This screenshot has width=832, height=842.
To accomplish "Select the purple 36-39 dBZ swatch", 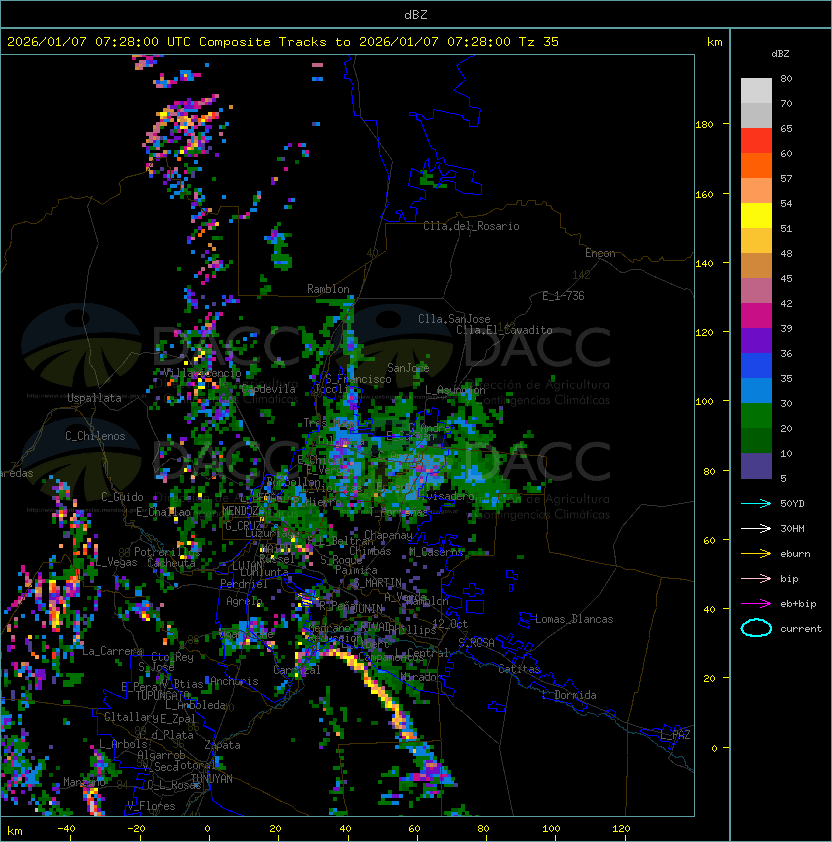I will [756, 340].
